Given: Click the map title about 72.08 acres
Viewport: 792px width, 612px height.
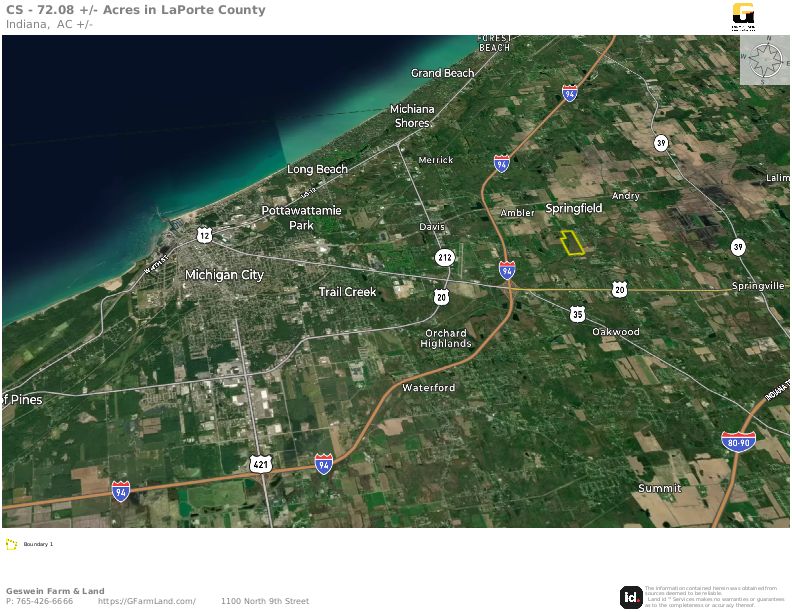Looking at the screenshot, I should click(136, 10).
